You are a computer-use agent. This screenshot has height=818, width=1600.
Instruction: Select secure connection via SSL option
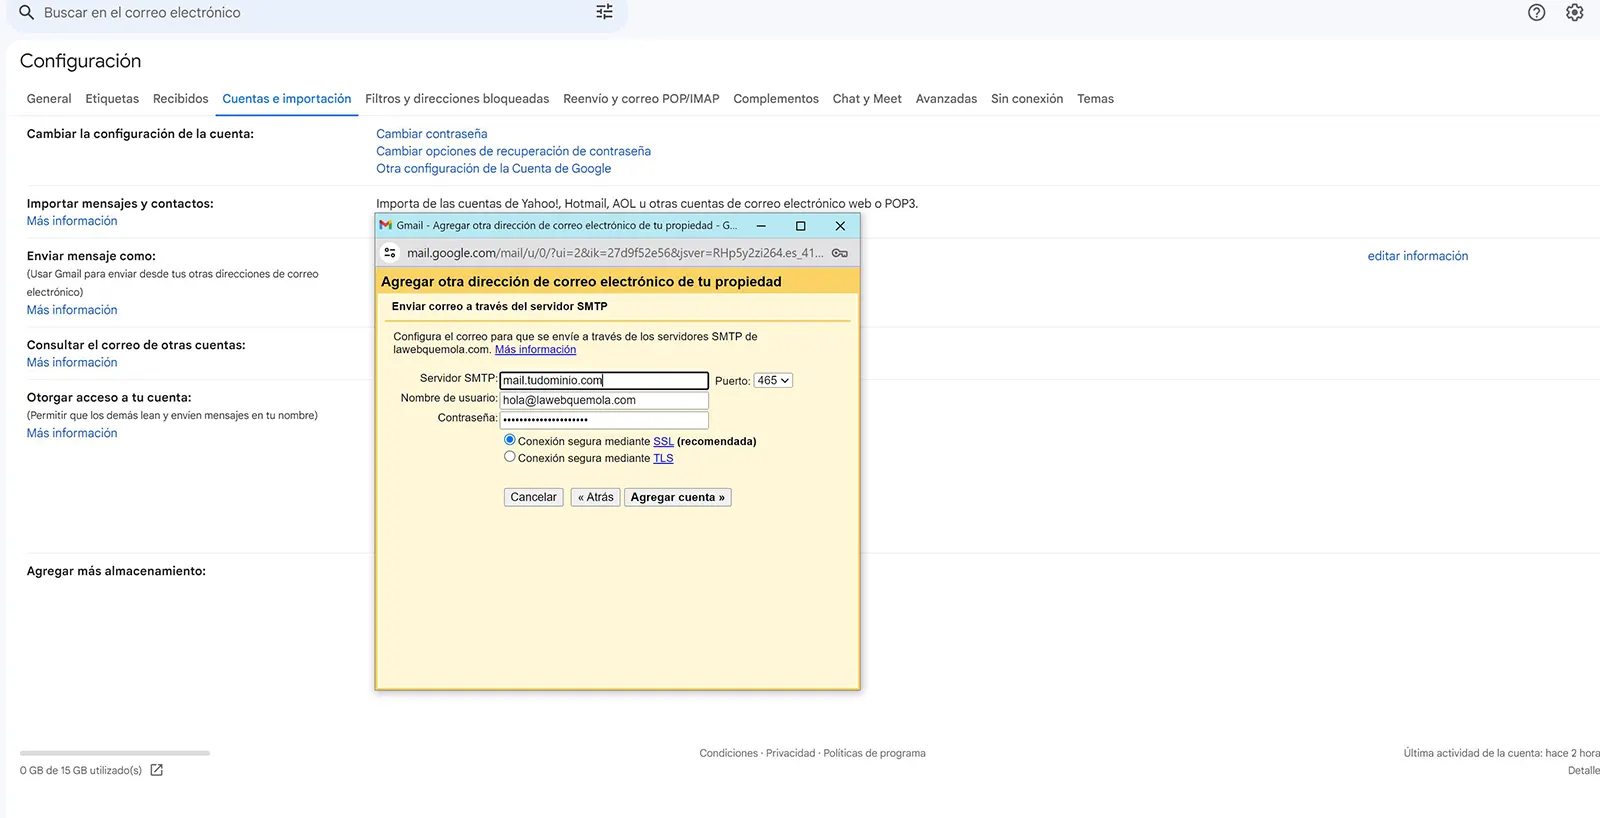click(510, 440)
